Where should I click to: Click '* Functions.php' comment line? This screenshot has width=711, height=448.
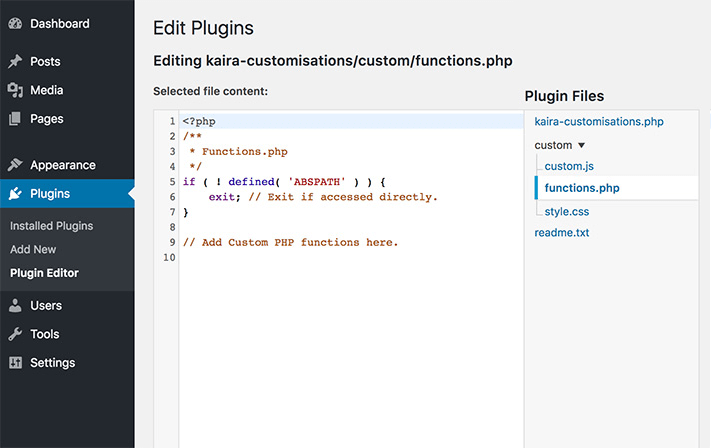[239, 151]
